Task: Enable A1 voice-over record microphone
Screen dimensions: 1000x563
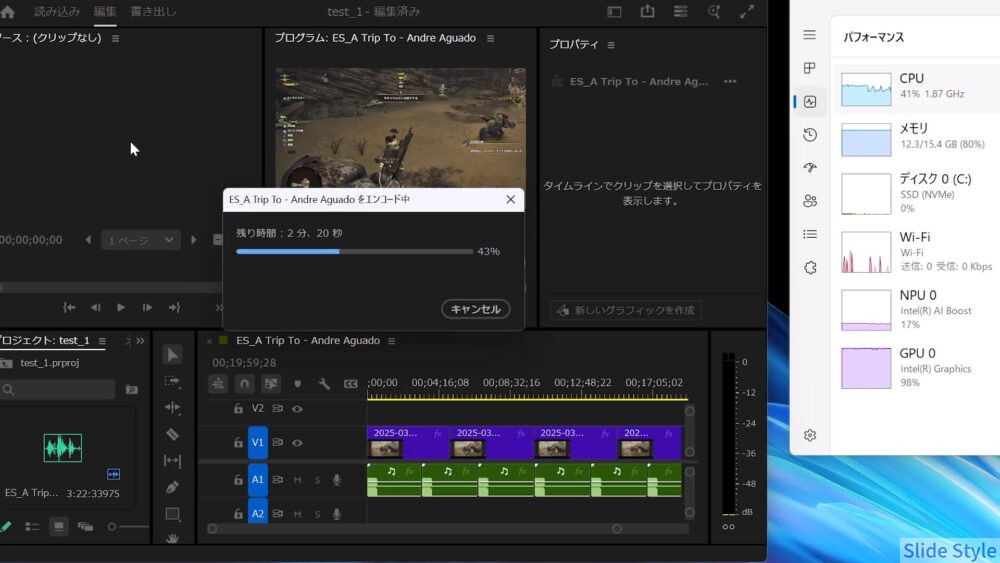Action: coord(337,480)
